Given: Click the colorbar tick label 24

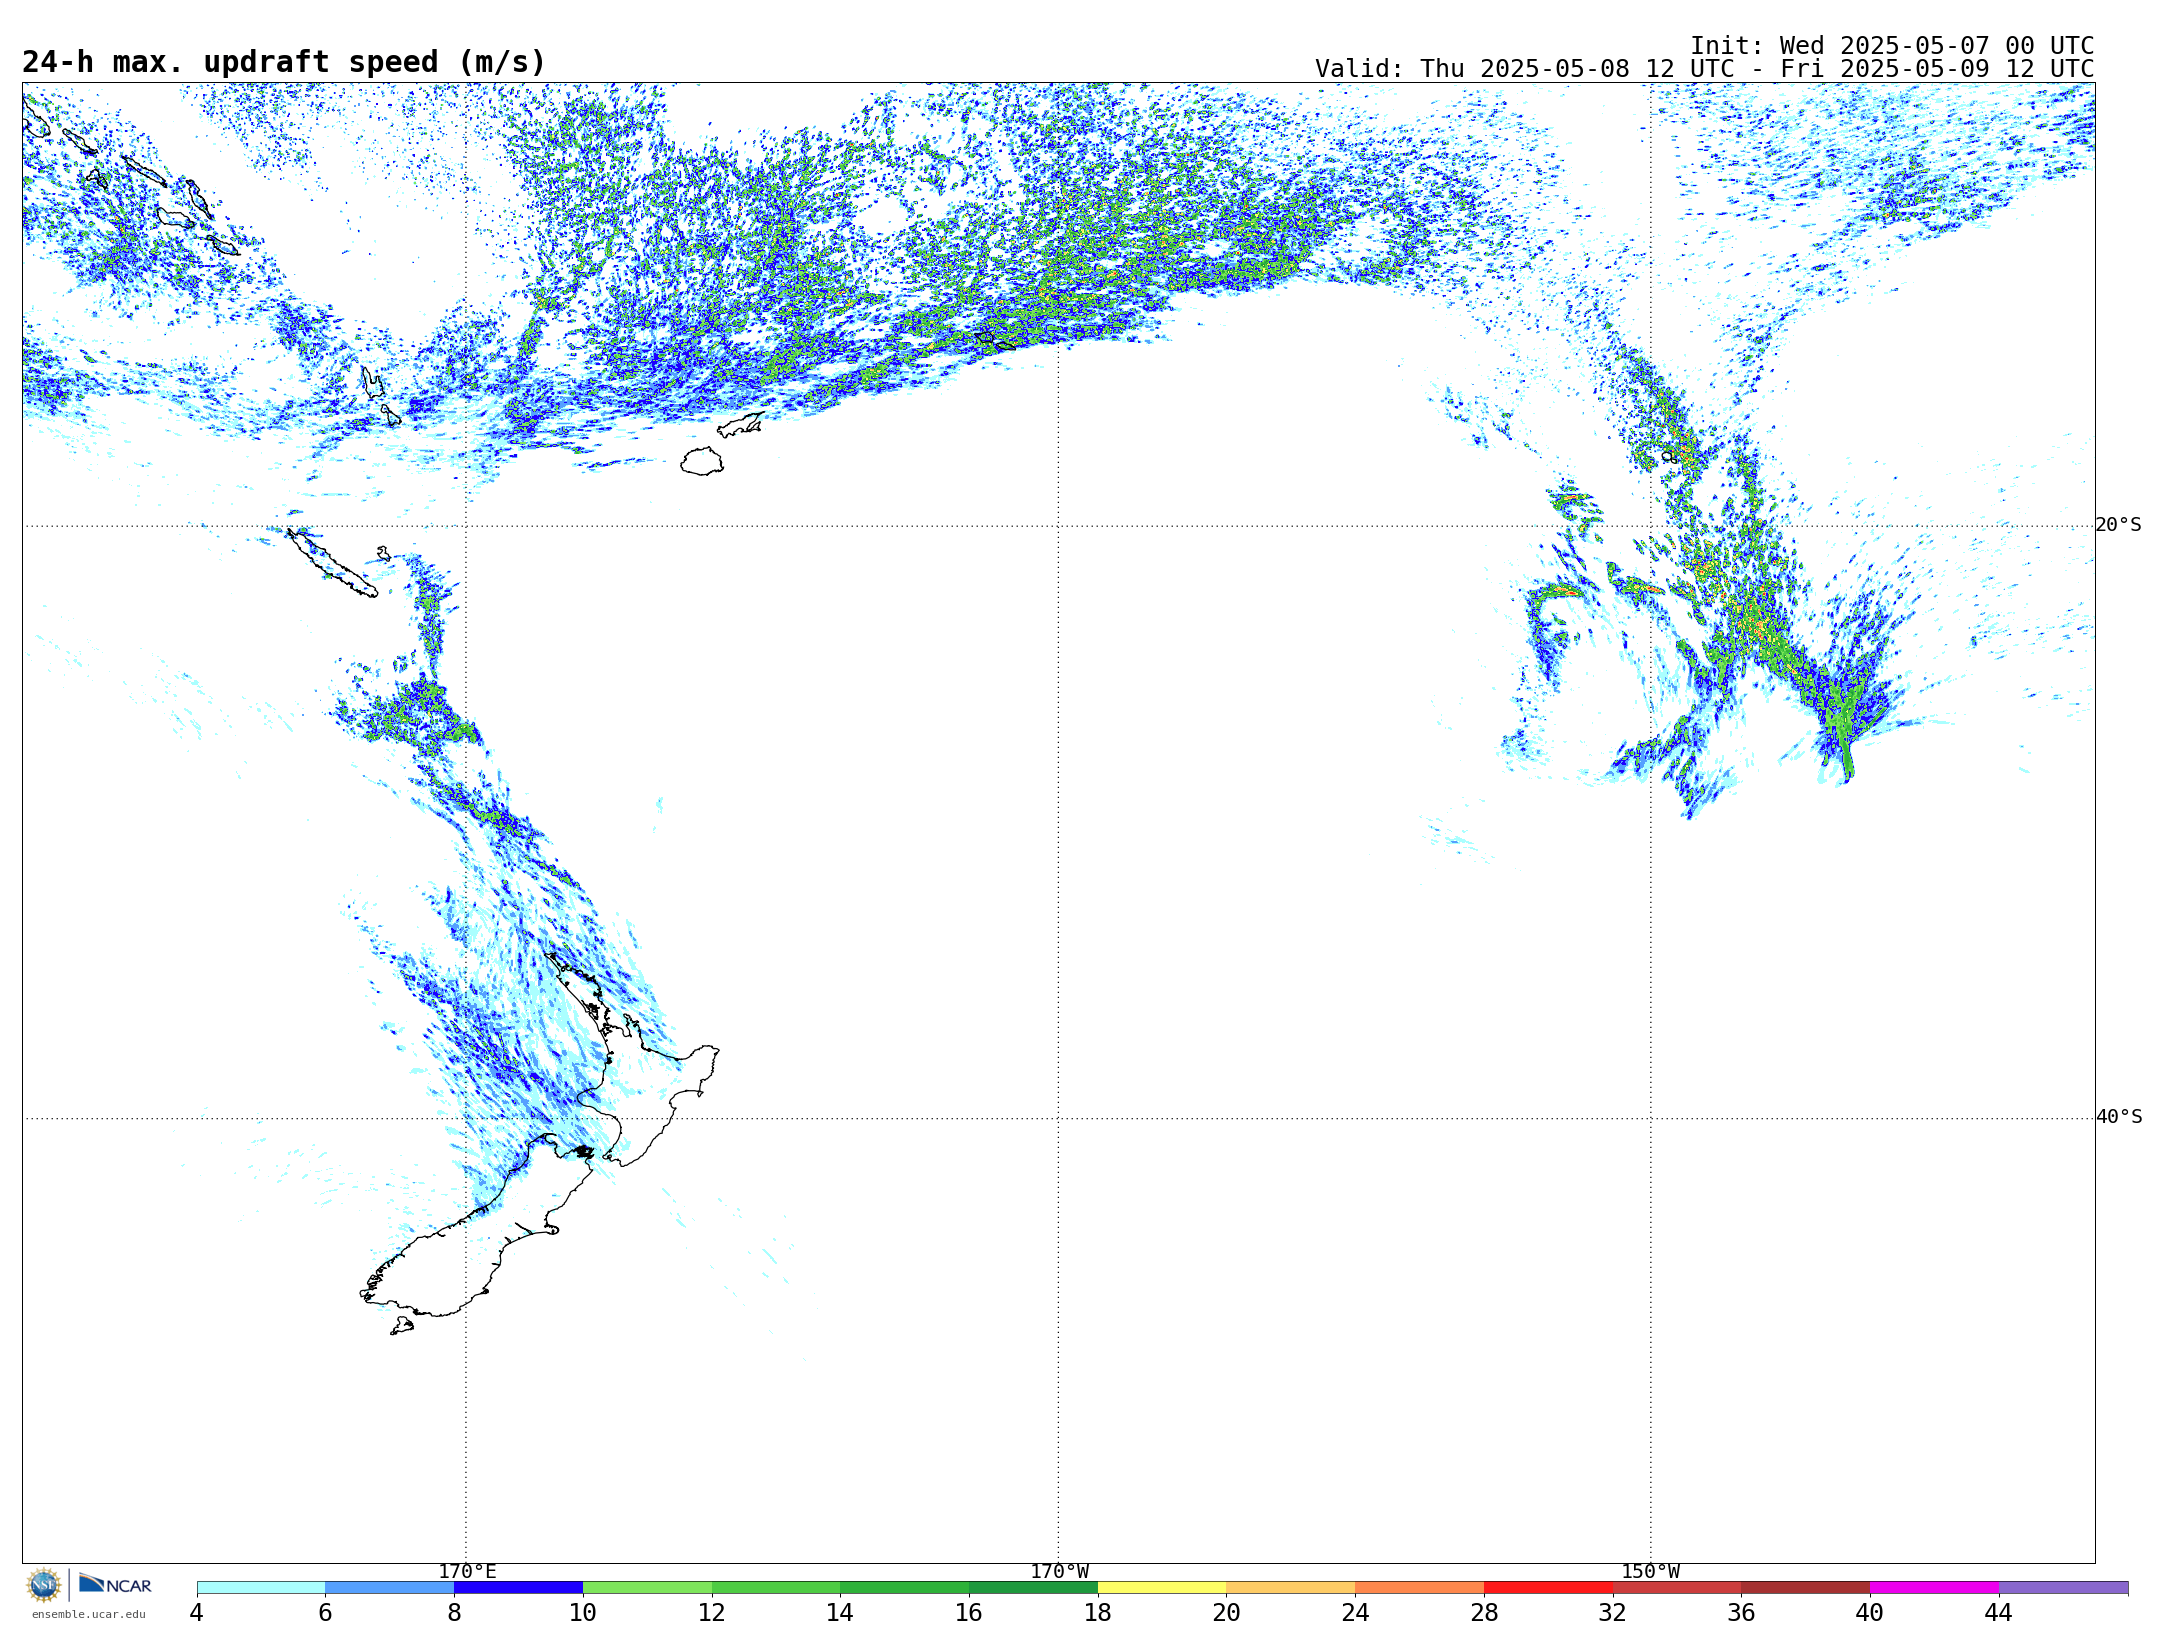Looking at the screenshot, I should (1355, 1612).
